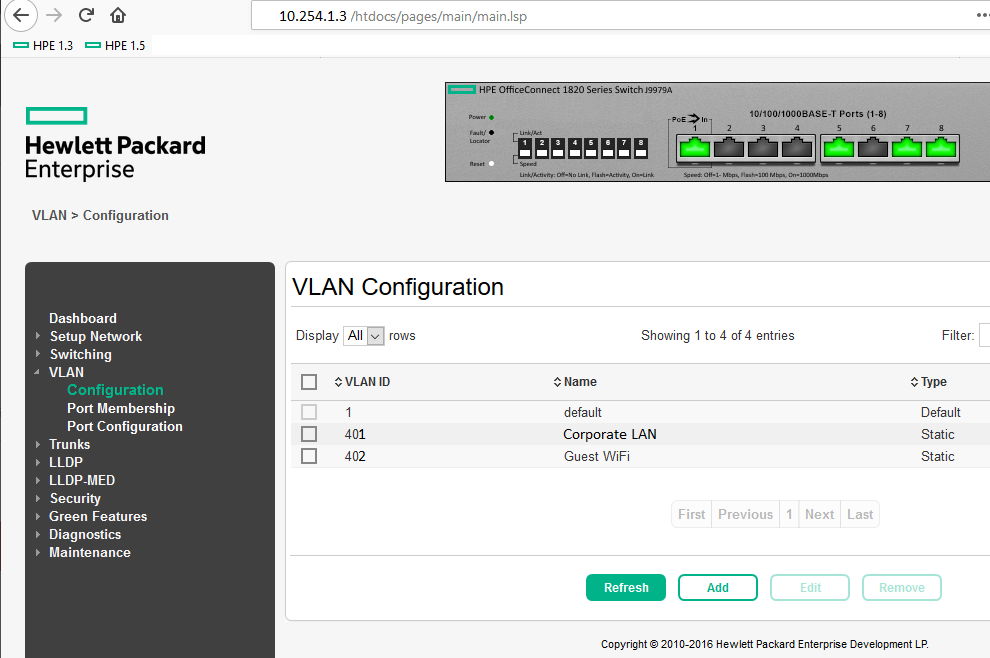The height and width of the screenshot is (658, 990).
Task: Check the box for VLAN 401
Action: [309, 434]
